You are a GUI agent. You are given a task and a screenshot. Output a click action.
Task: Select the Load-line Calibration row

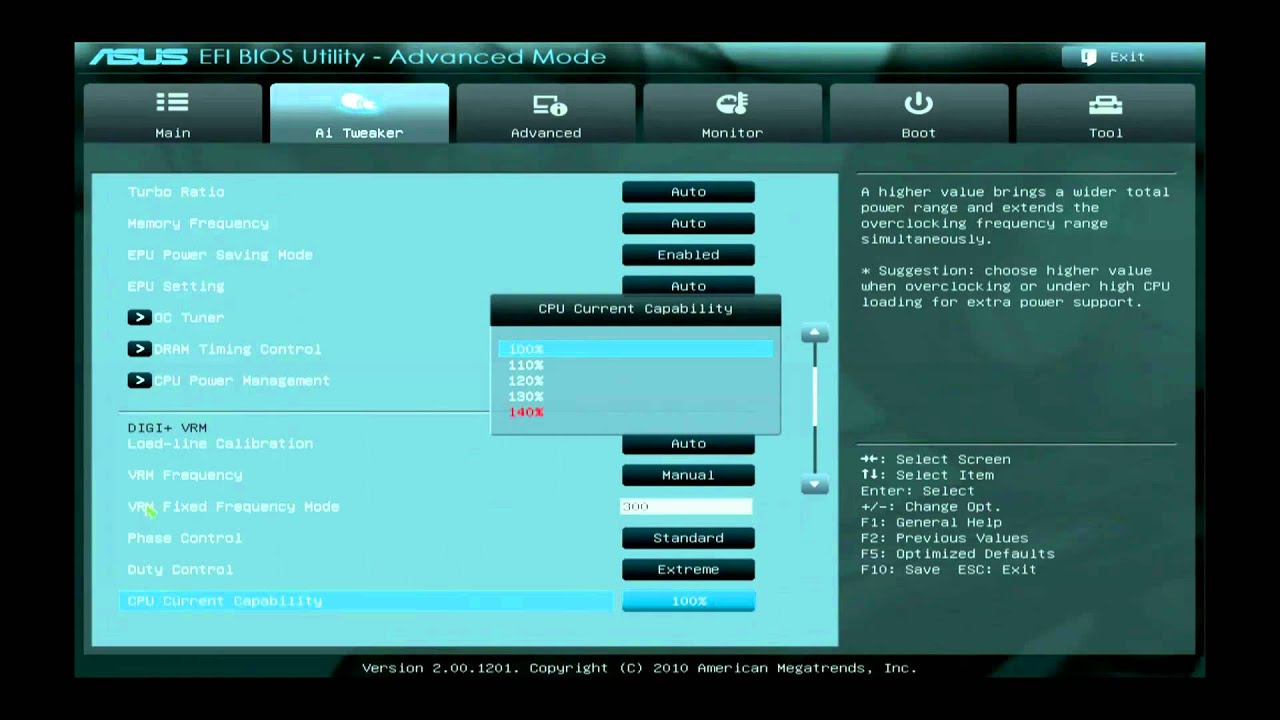220,443
